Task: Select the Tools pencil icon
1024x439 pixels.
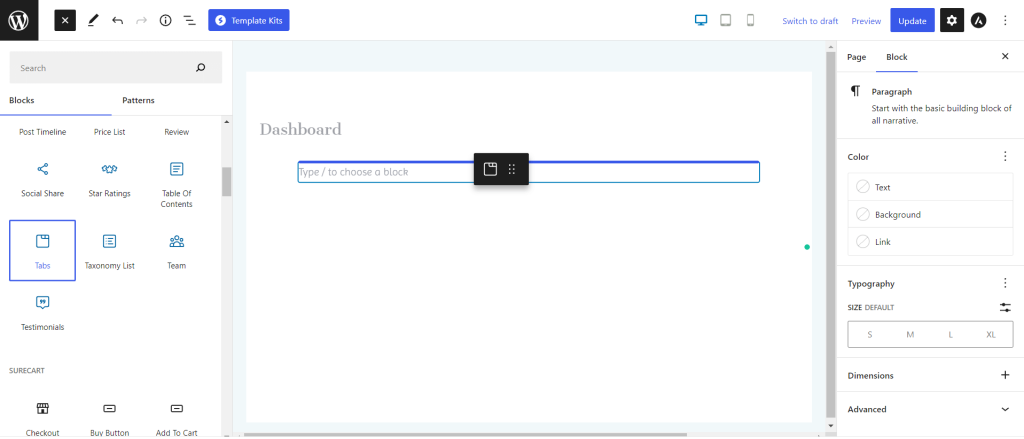Action: (92, 20)
